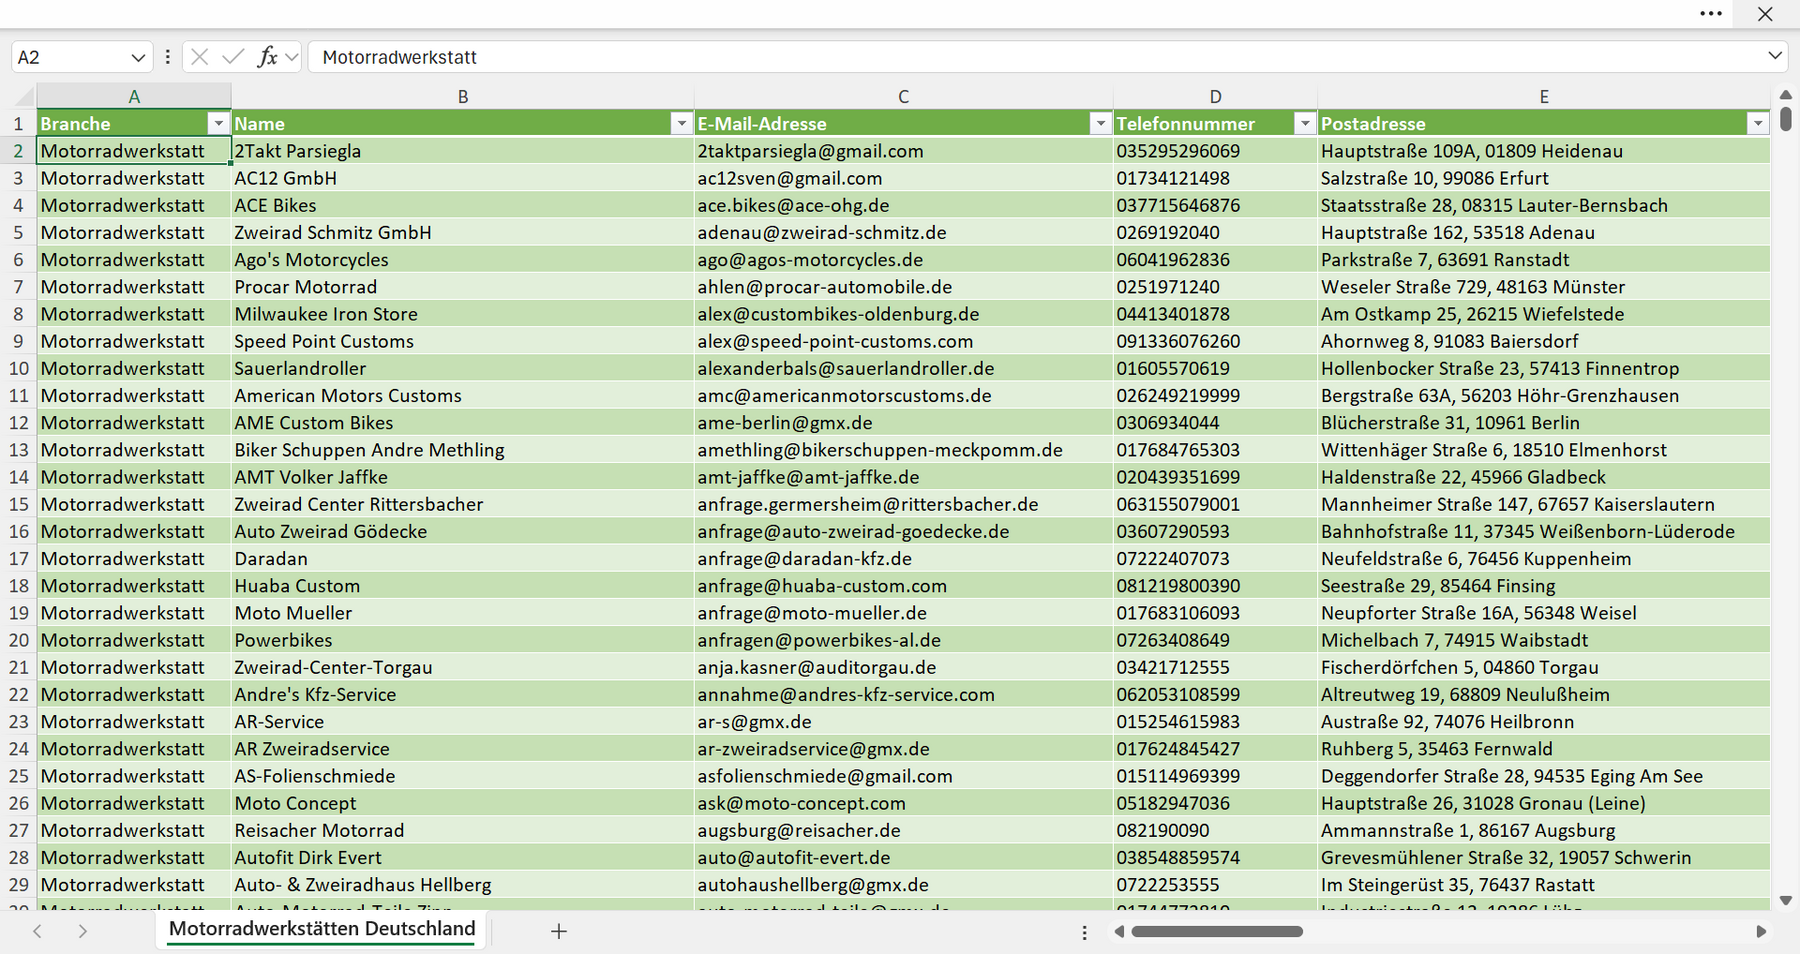1800x954 pixels.
Task: Click the Name Box showing A2
Action: pyautogui.click(x=70, y=58)
